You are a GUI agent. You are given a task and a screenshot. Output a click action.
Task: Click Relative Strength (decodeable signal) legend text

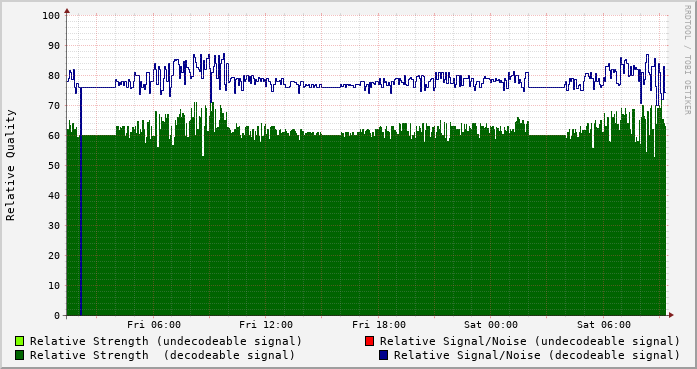(162, 355)
